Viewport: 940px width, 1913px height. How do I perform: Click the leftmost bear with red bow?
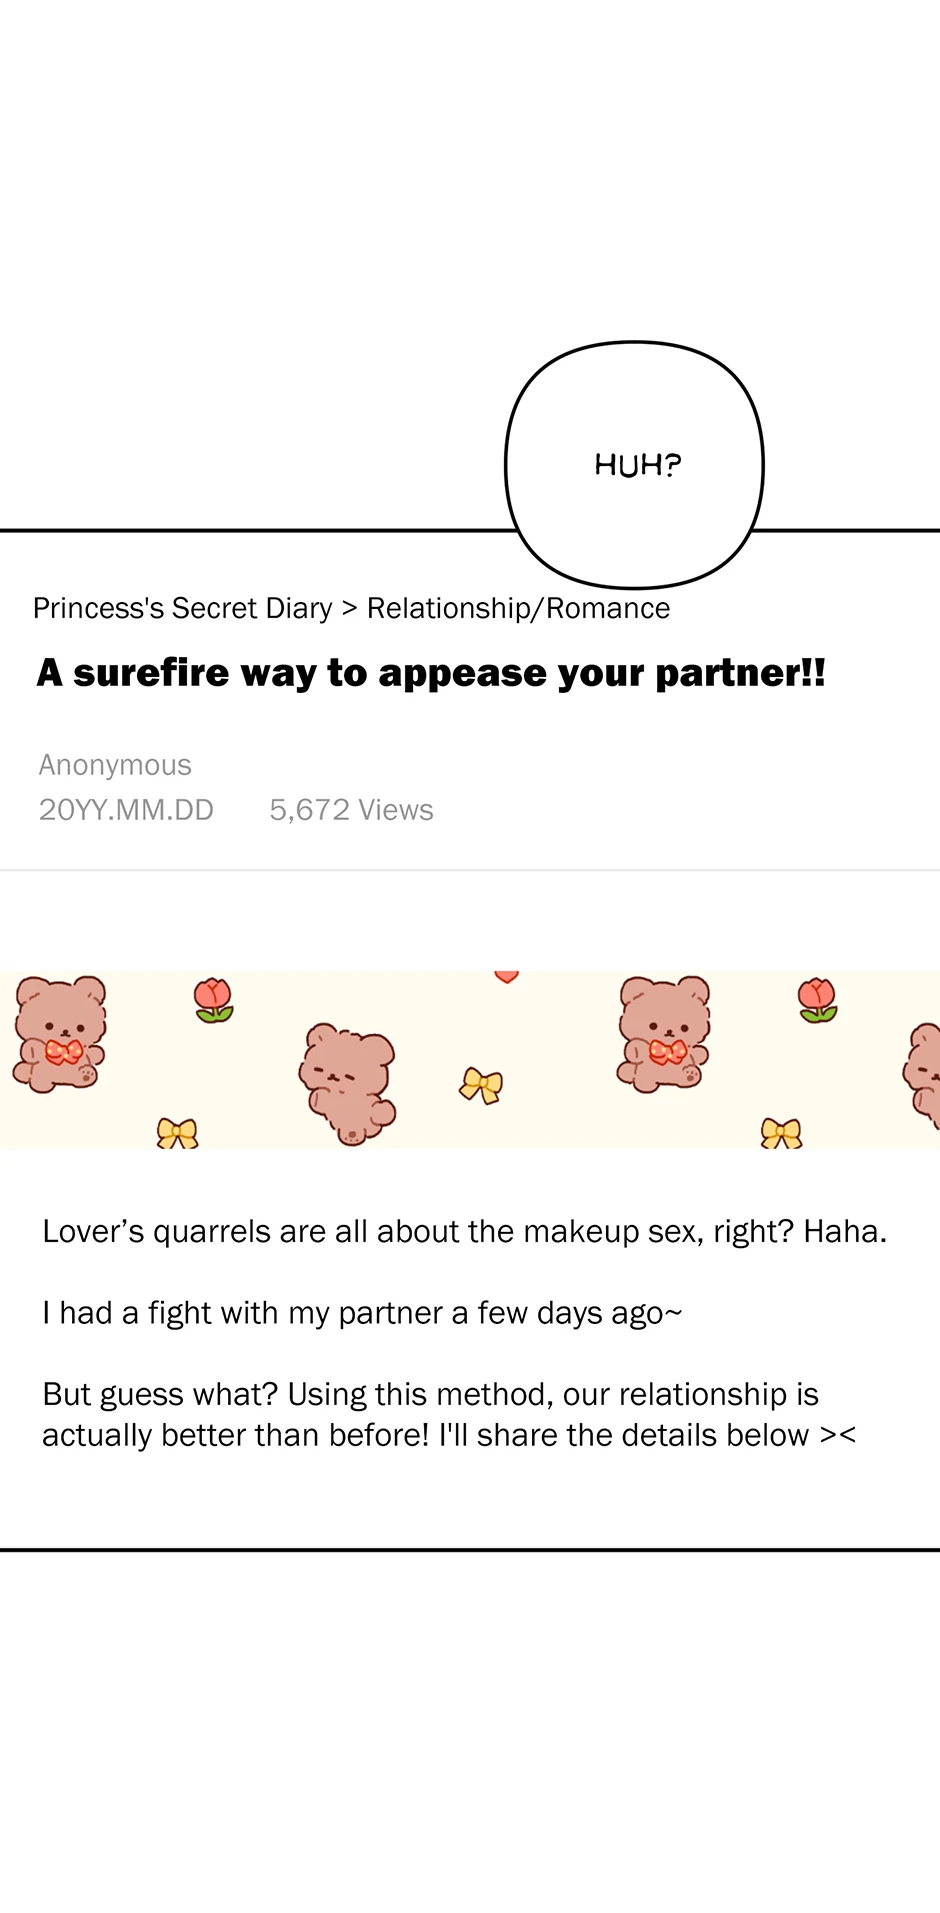60,1034
